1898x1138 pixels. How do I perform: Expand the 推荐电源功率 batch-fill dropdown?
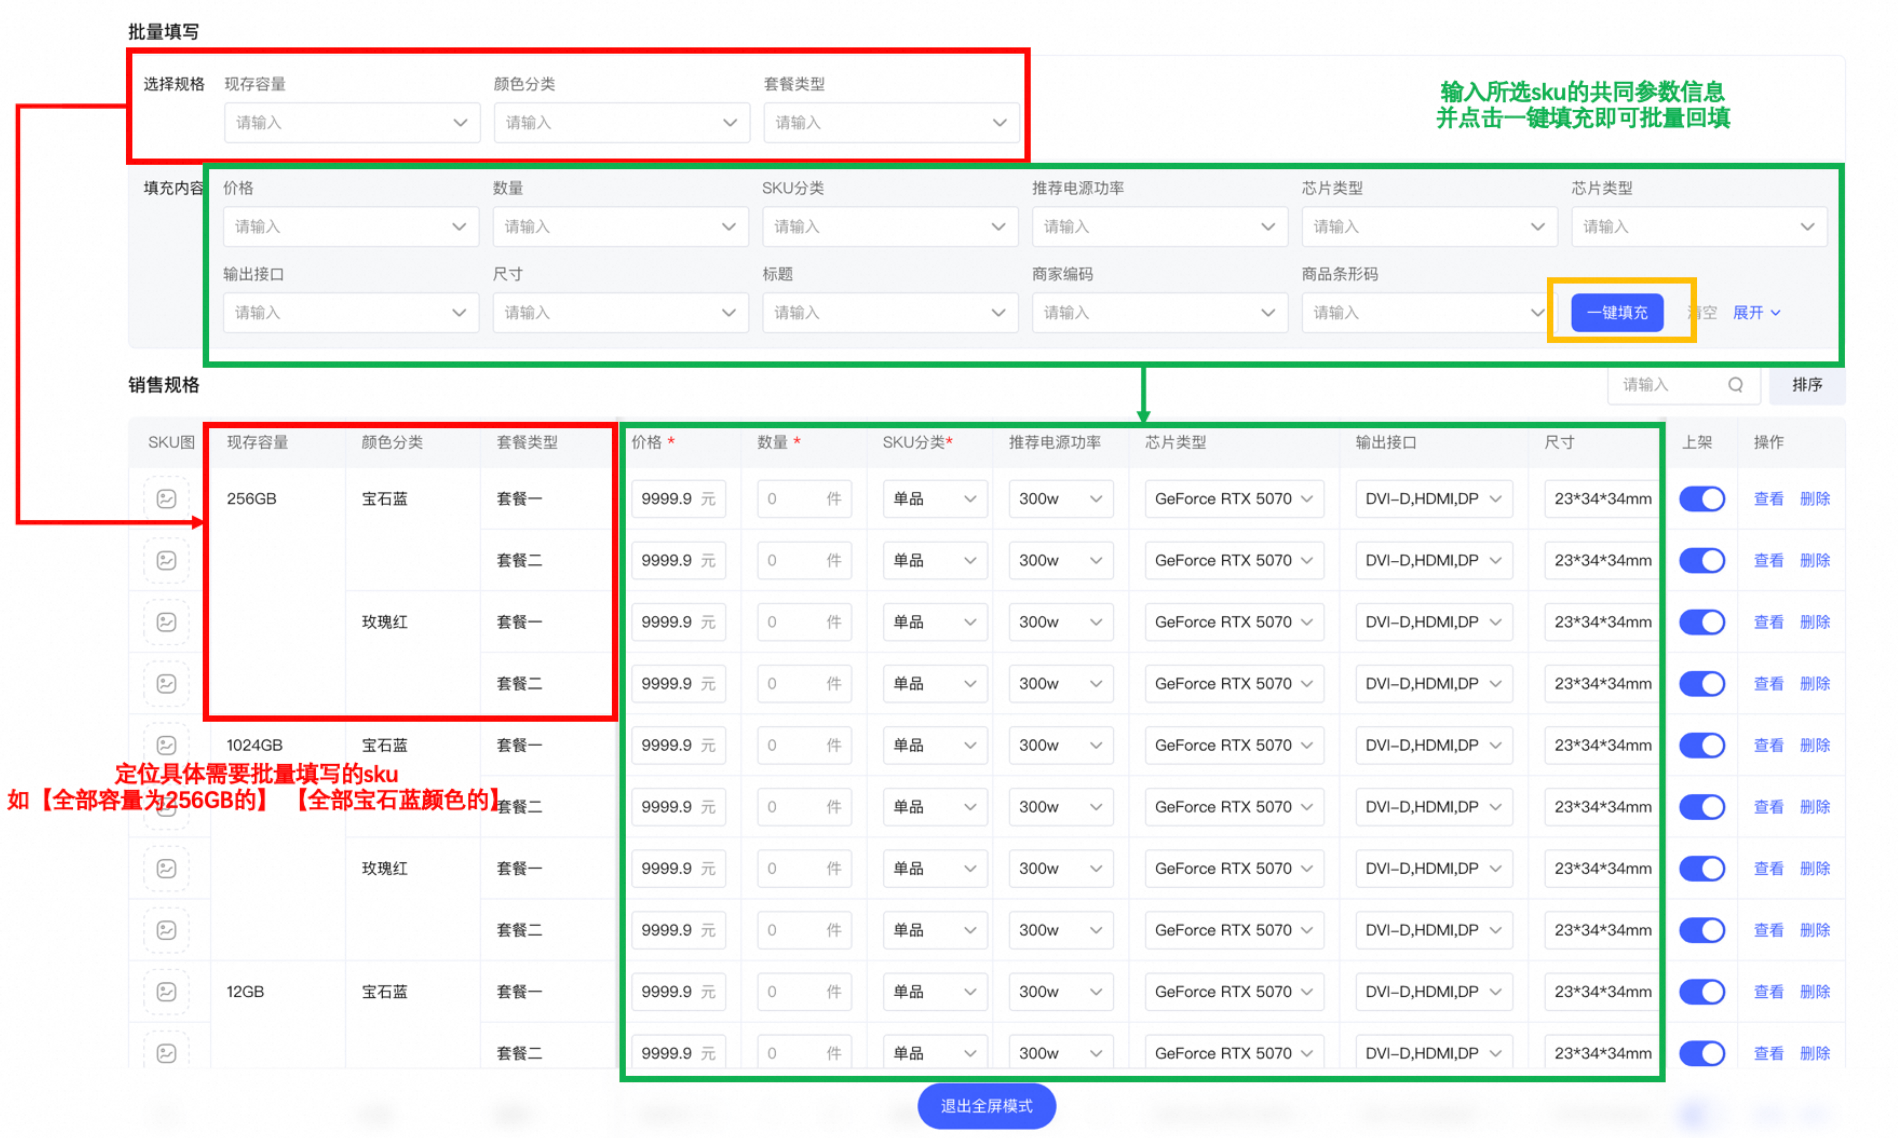(1160, 227)
